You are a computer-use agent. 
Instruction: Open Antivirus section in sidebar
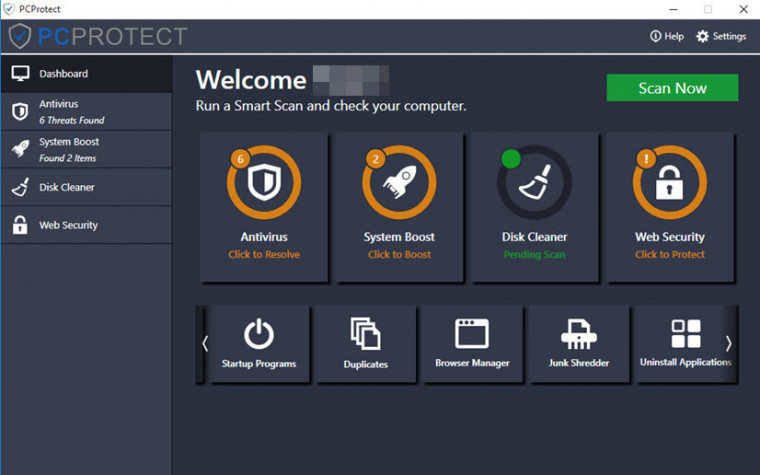click(86, 112)
